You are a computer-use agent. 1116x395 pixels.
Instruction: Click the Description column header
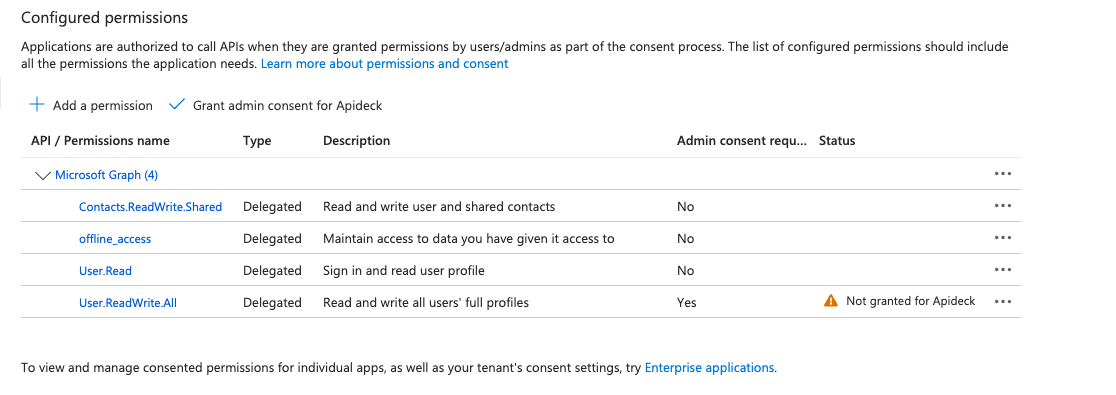(x=357, y=140)
